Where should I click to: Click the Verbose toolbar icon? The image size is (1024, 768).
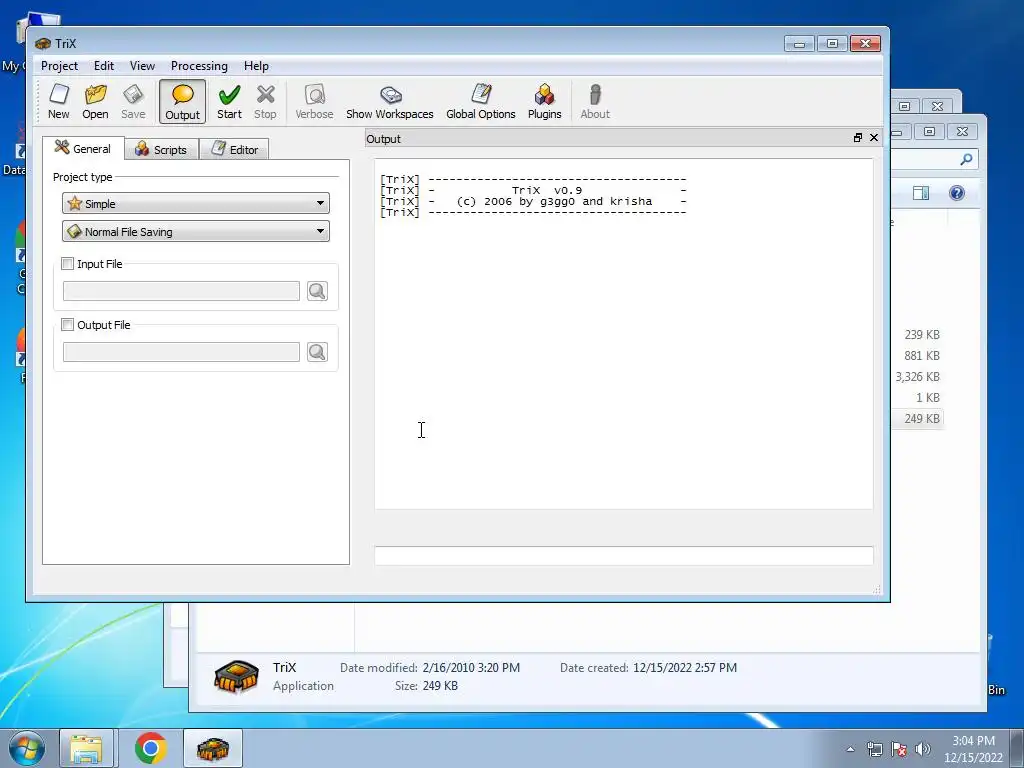314,102
